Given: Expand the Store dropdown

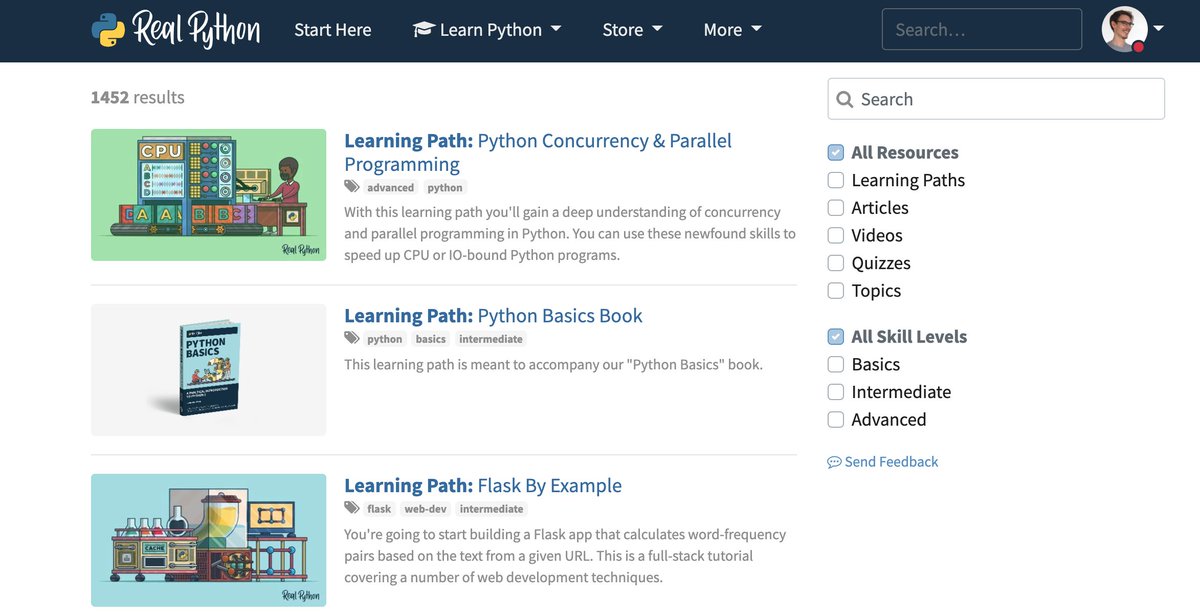Looking at the screenshot, I should (x=632, y=30).
